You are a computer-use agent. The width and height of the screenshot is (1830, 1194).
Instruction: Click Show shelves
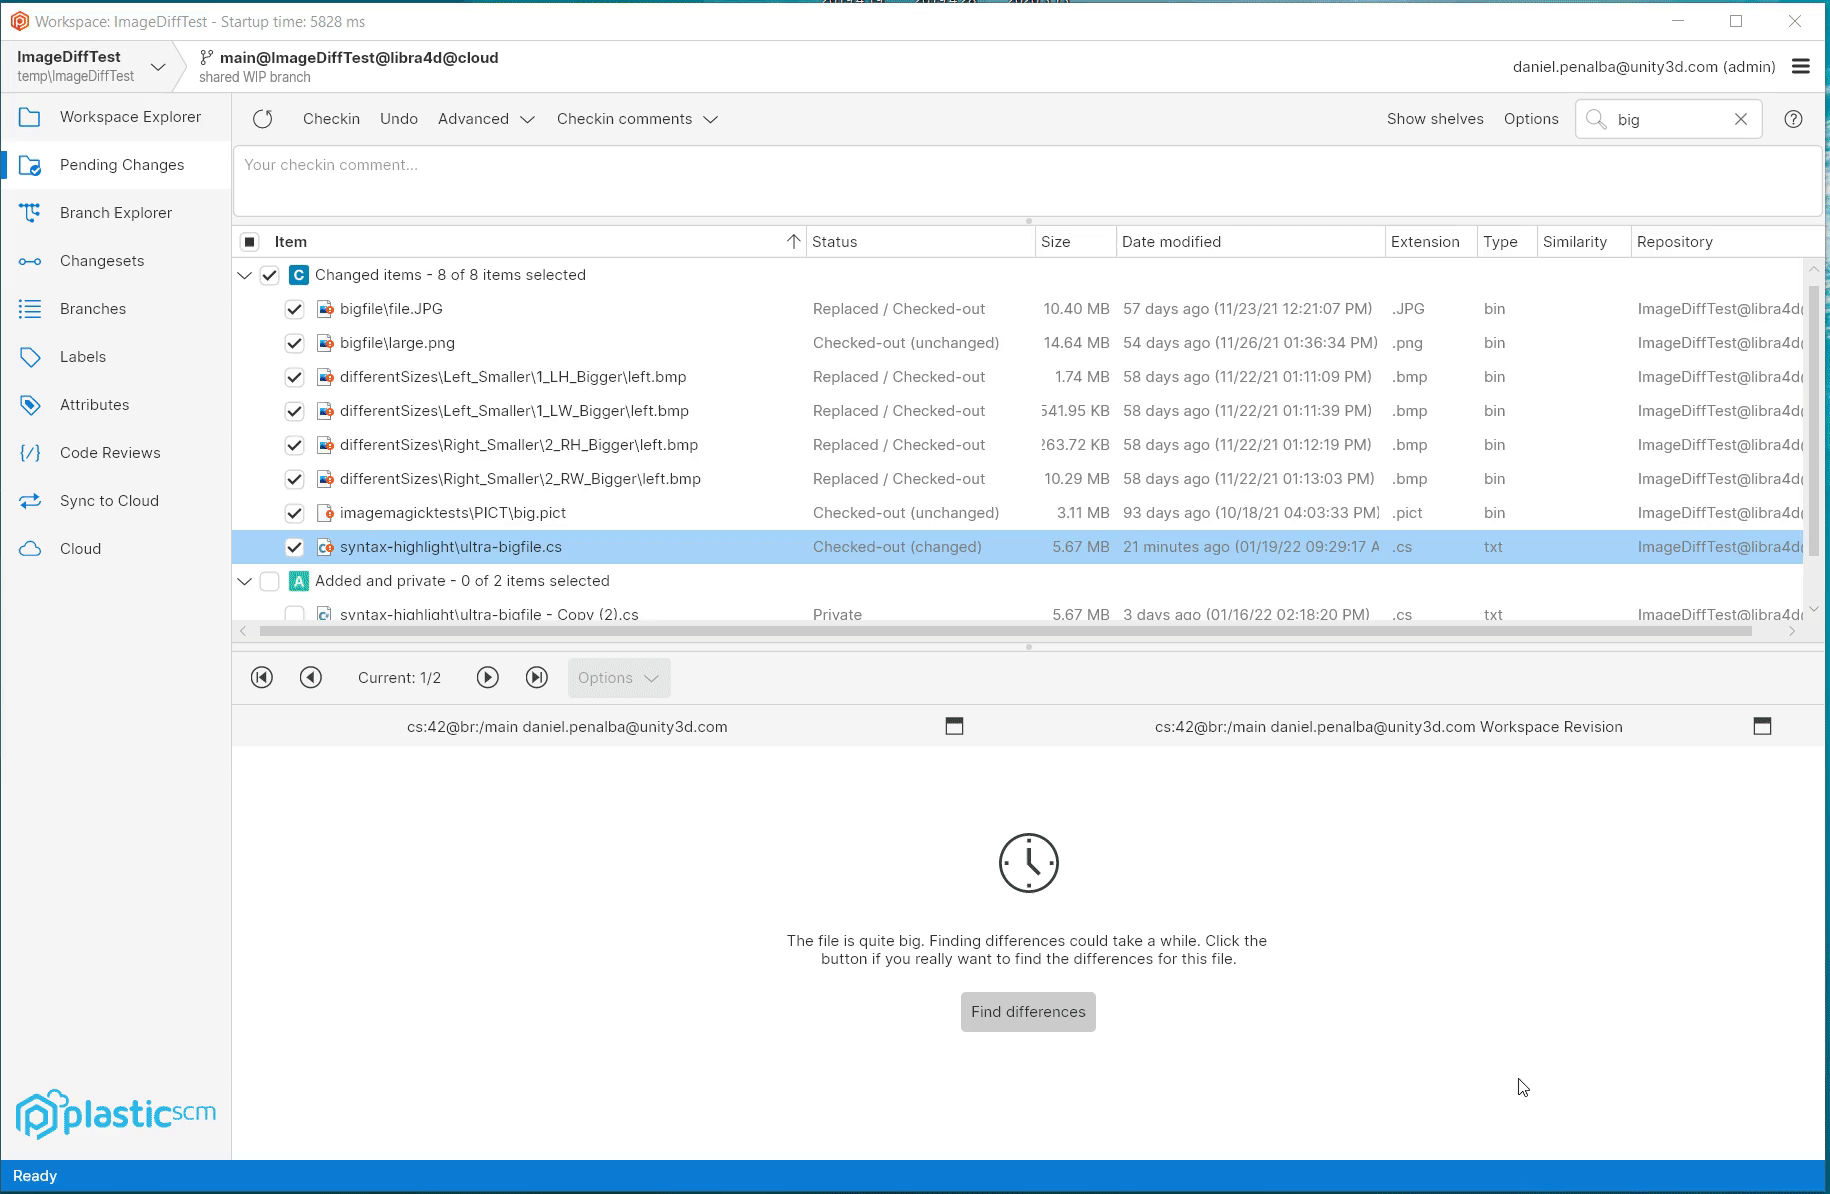coord(1435,118)
